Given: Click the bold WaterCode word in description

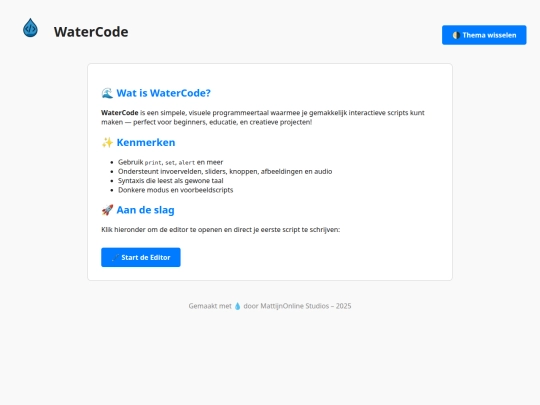Looking at the screenshot, I should [120, 113].
